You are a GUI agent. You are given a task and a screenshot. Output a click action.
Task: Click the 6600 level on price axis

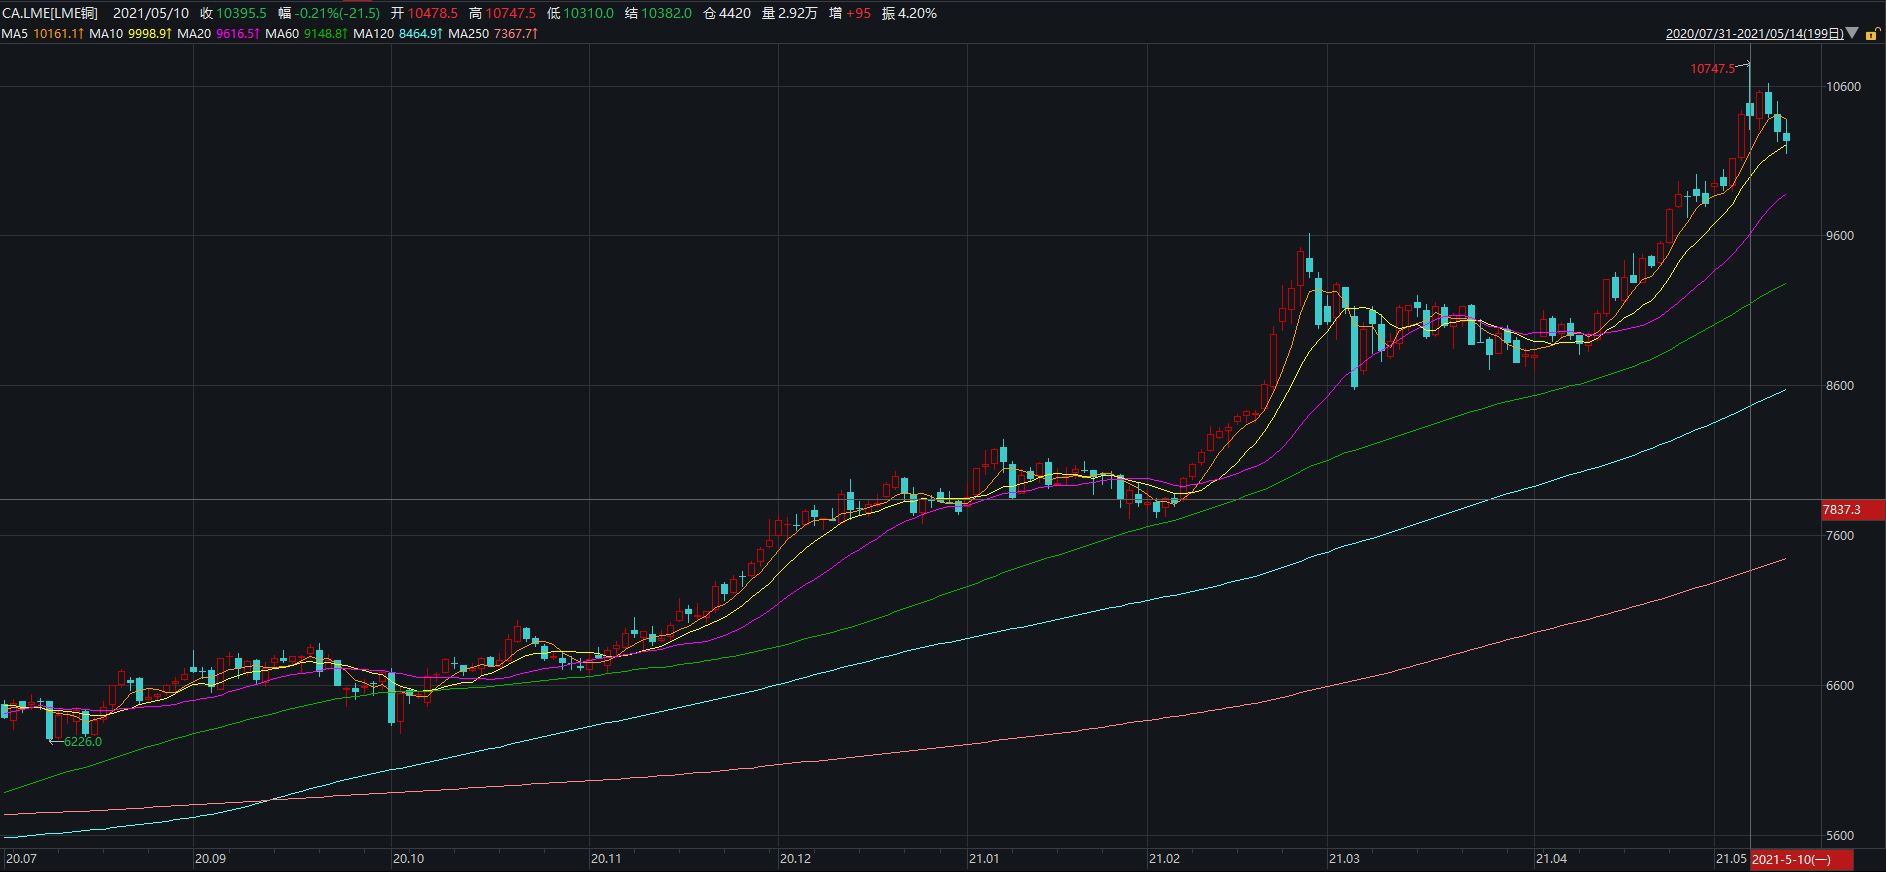pos(1840,686)
